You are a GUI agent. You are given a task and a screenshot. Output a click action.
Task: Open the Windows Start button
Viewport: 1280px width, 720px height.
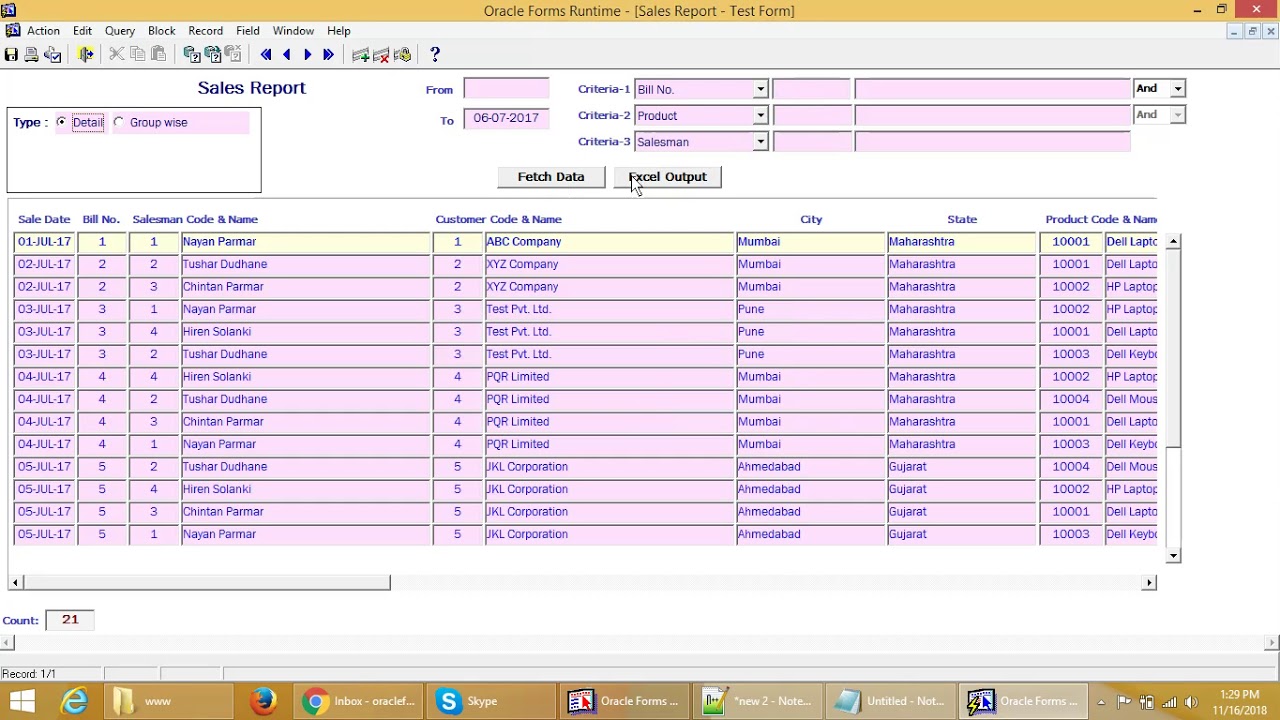tap(22, 701)
